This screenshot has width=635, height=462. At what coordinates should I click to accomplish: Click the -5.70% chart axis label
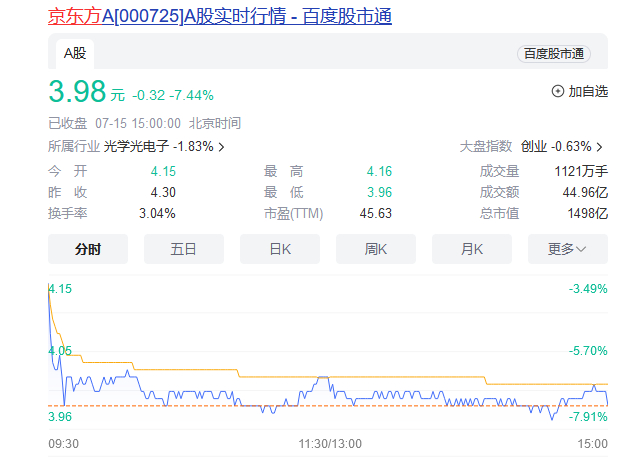[588, 351]
